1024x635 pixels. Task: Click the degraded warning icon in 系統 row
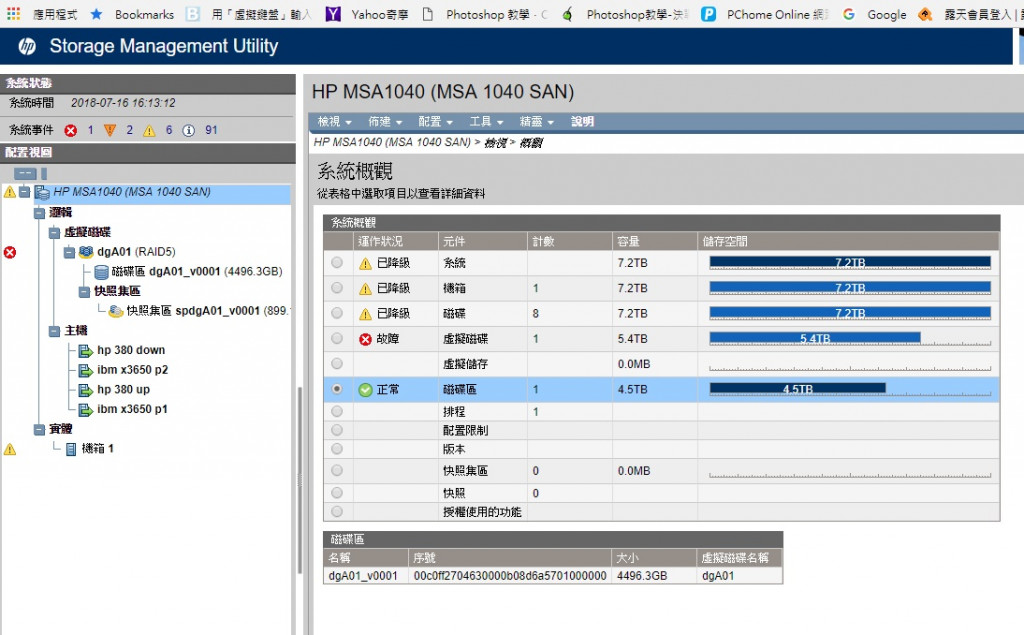(365, 263)
